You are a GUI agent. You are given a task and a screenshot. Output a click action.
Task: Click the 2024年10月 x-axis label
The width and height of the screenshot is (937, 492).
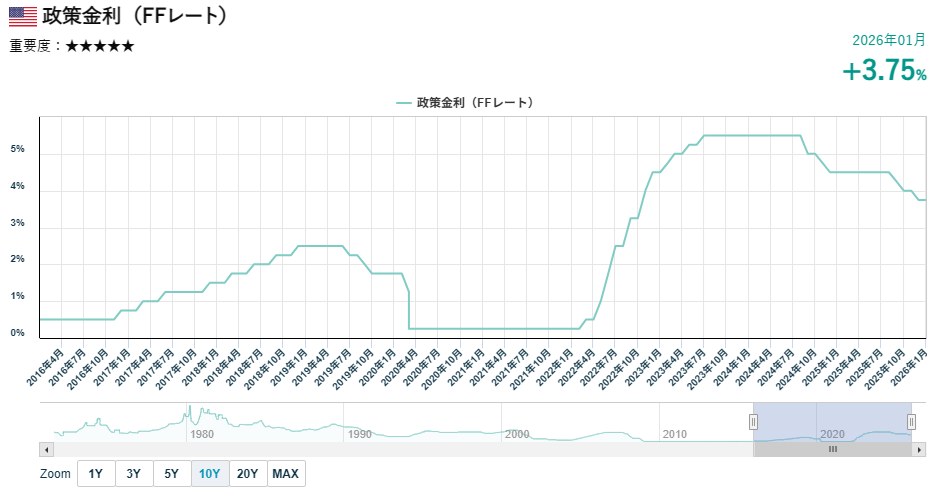point(795,368)
